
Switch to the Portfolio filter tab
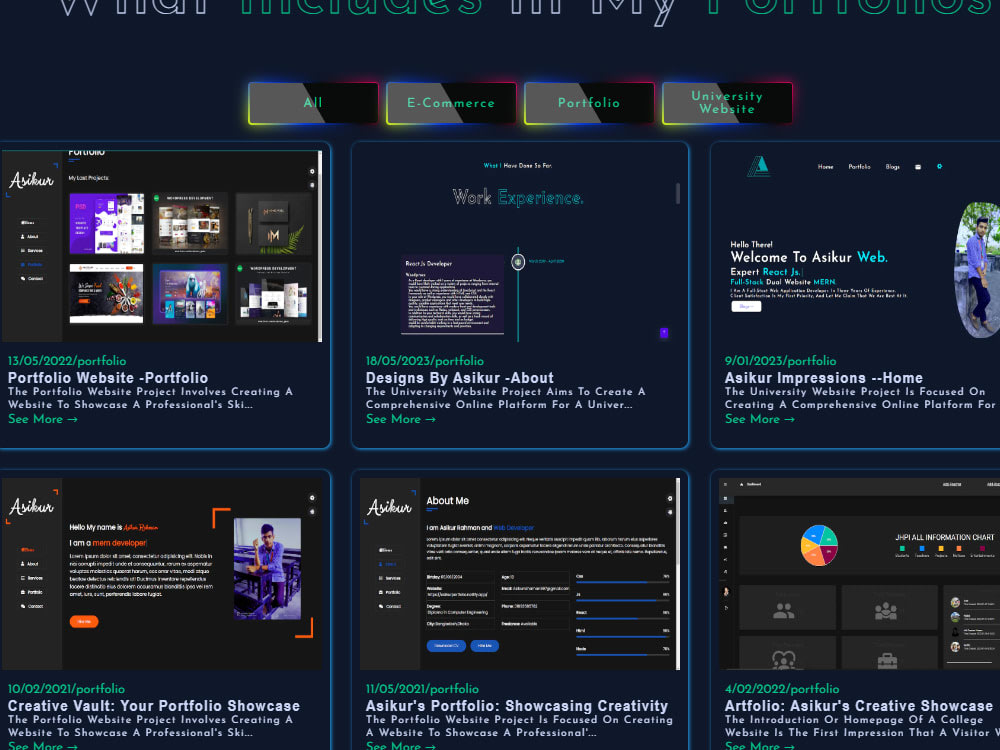(x=589, y=103)
